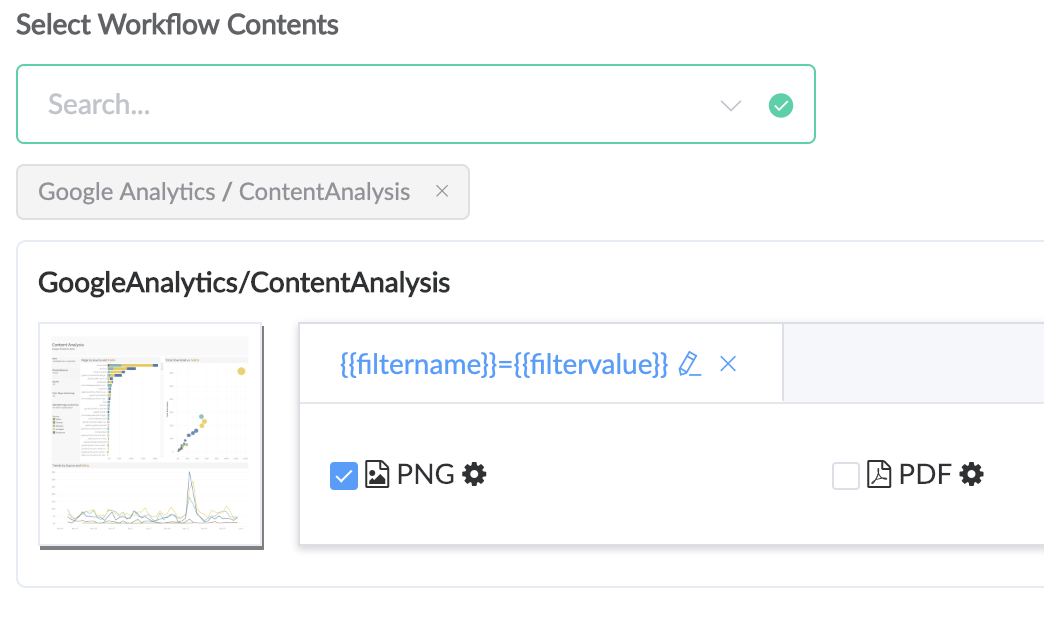Select the Google Analytics / ContentAnalysis chip
Viewport: 1044px width, 644px height.
[x=224, y=192]
